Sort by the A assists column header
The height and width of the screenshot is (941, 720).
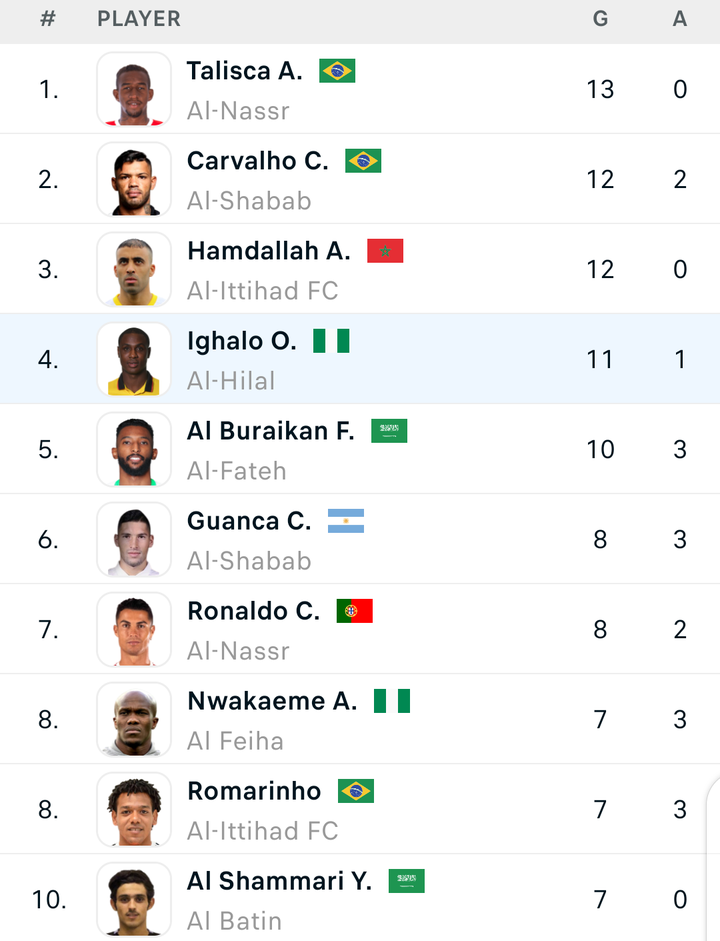tap(679, 19)
